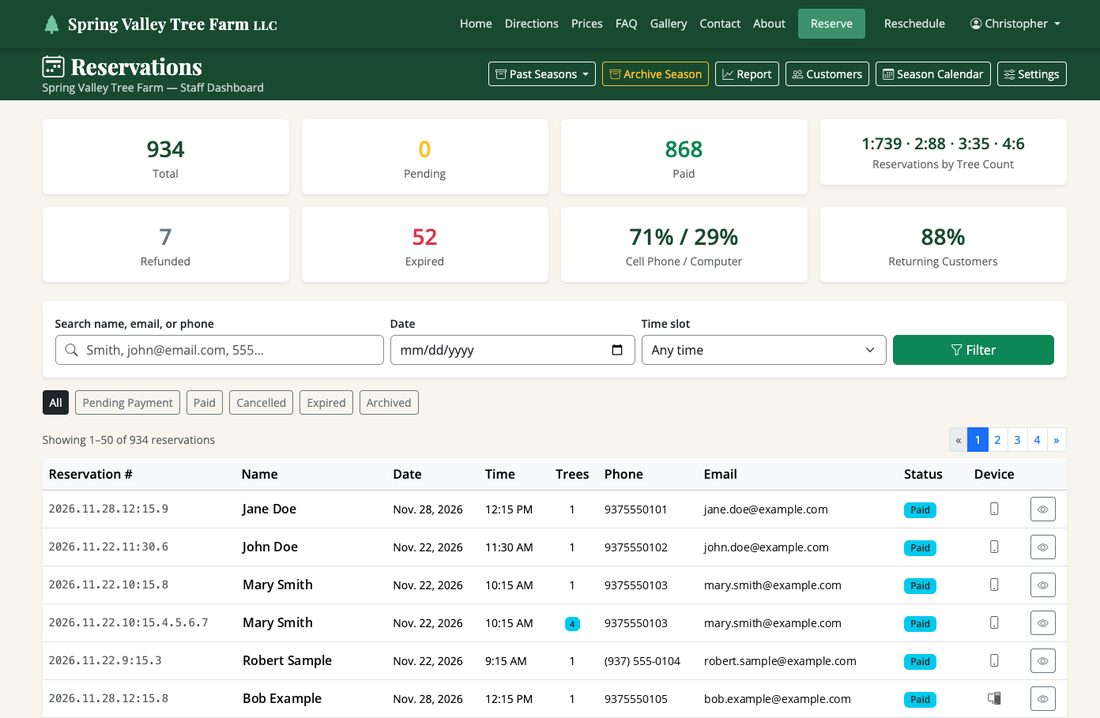Click current page 1 in pagination

977,439
